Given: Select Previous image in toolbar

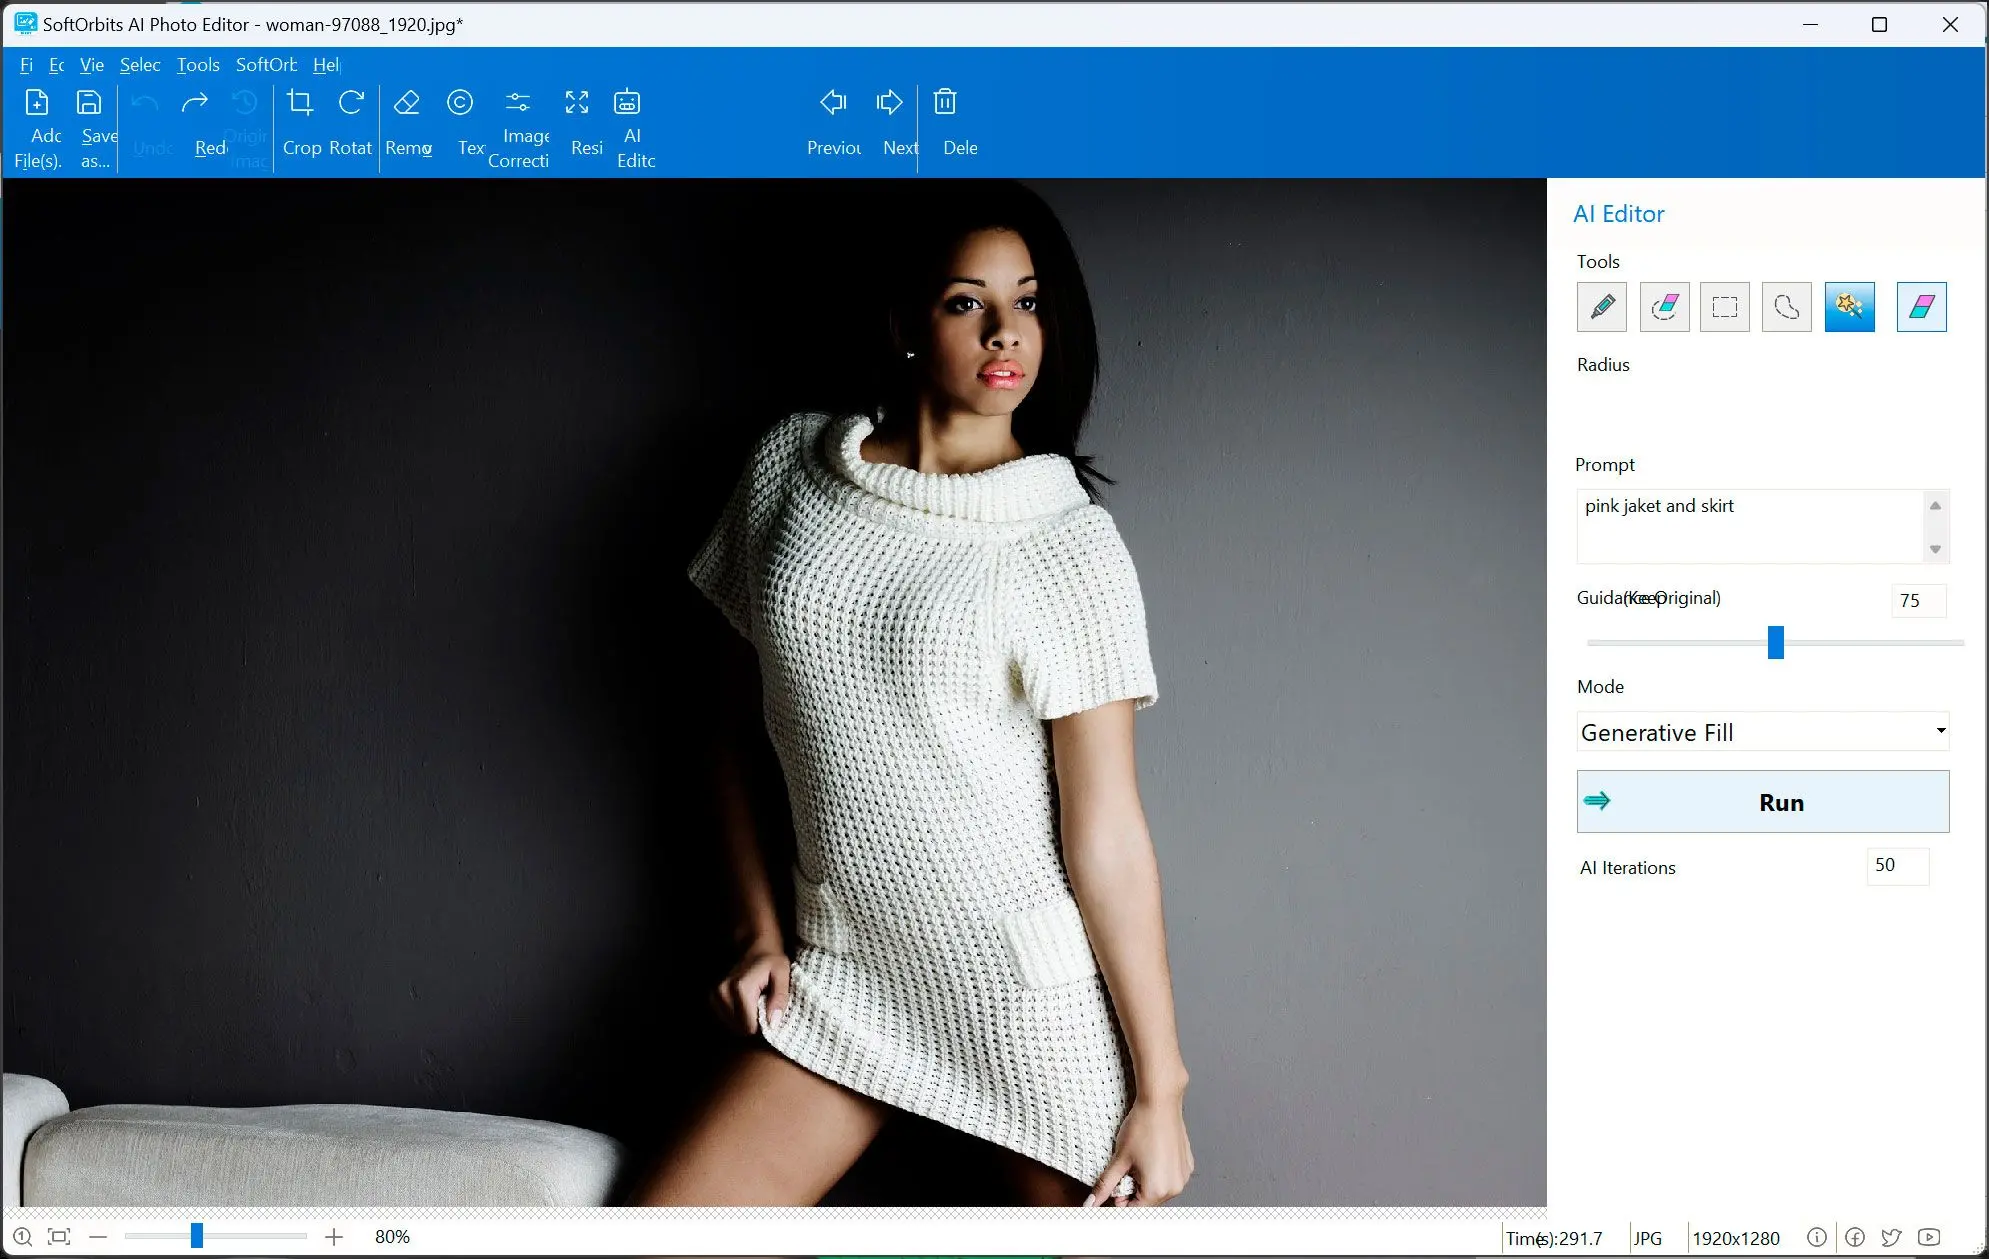Looking at the screenshot, I should (x=835, y=122).
